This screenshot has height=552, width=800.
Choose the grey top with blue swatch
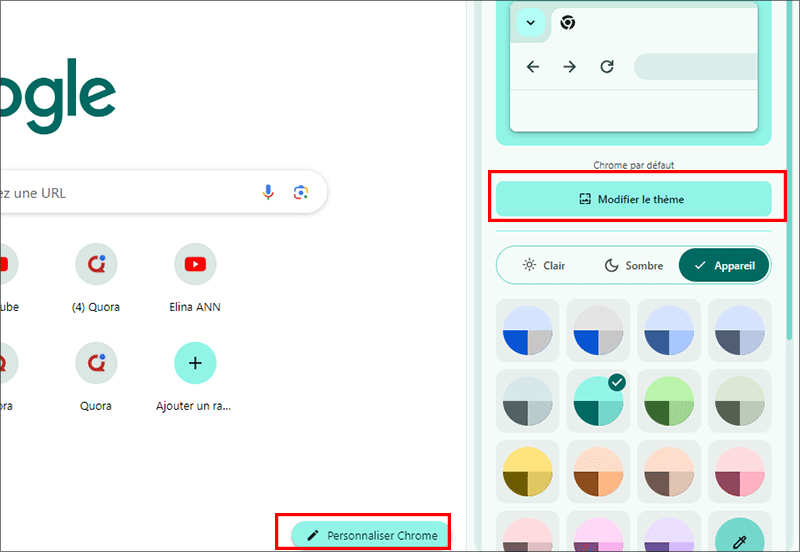pos(598,331)
